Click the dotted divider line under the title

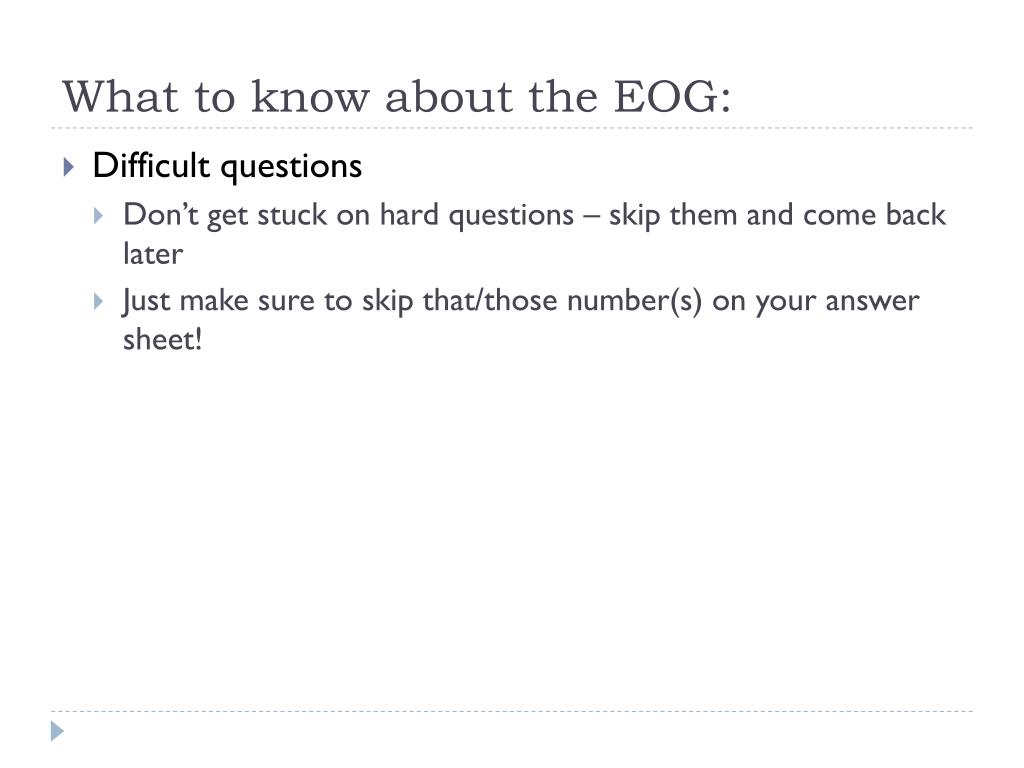click(512, 128)
